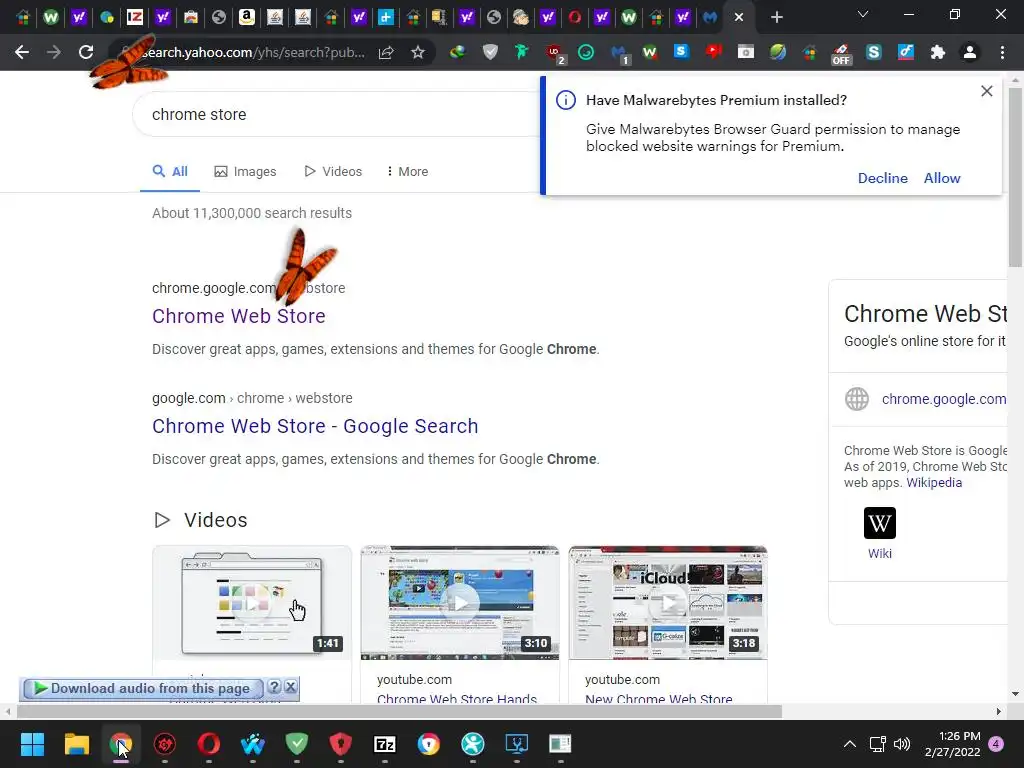Share this page from the address bar

click(x=386, y=52)
